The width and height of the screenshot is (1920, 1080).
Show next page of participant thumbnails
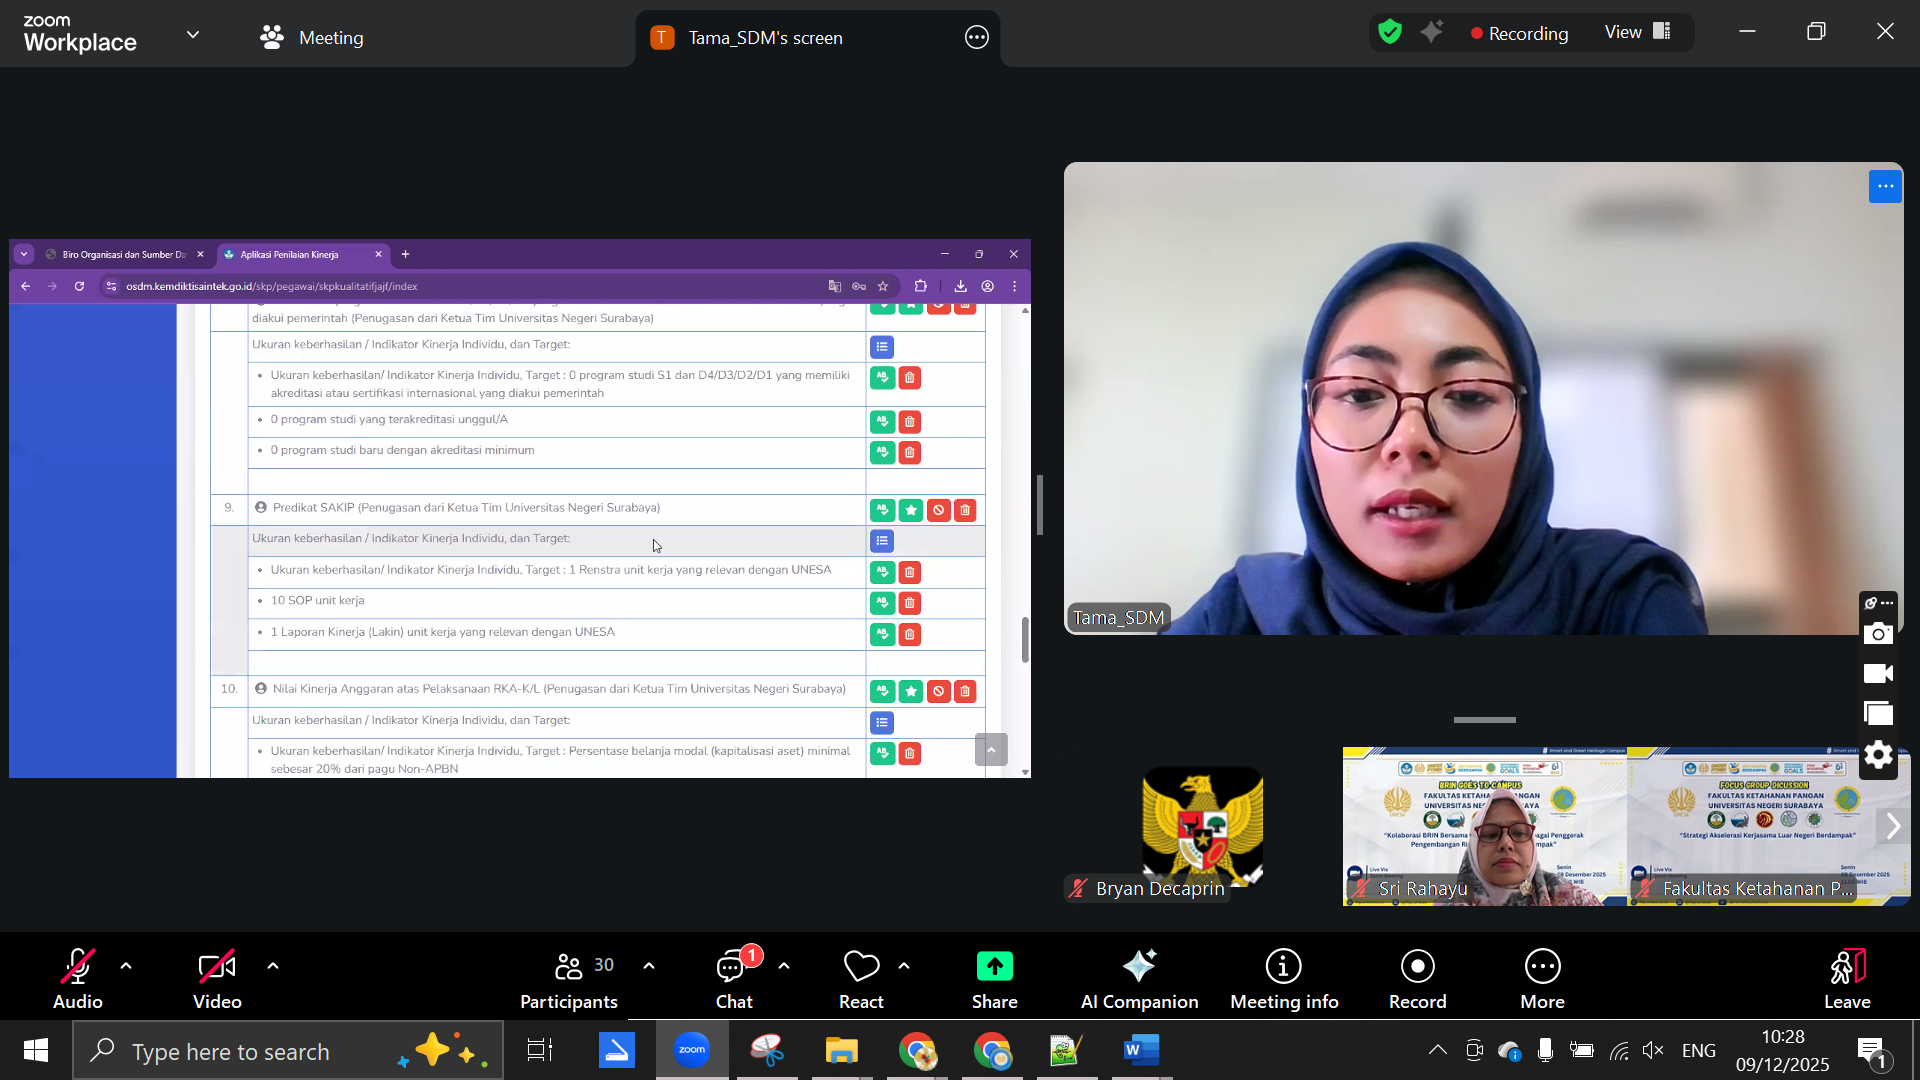point(1892,826)
